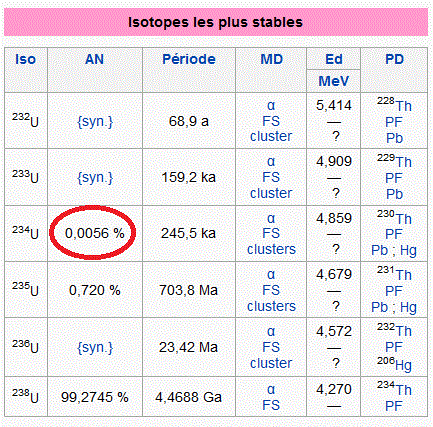The image size is (433, 427).
Task: Go to the 231Th decay product
Action: click(x=394, y=274)
